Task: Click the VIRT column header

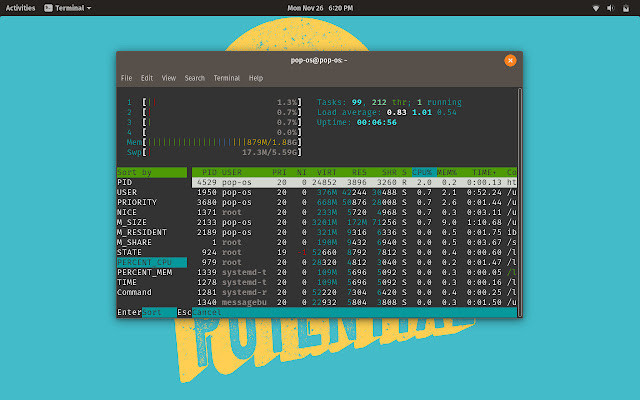Action: [x=327, y=172]
